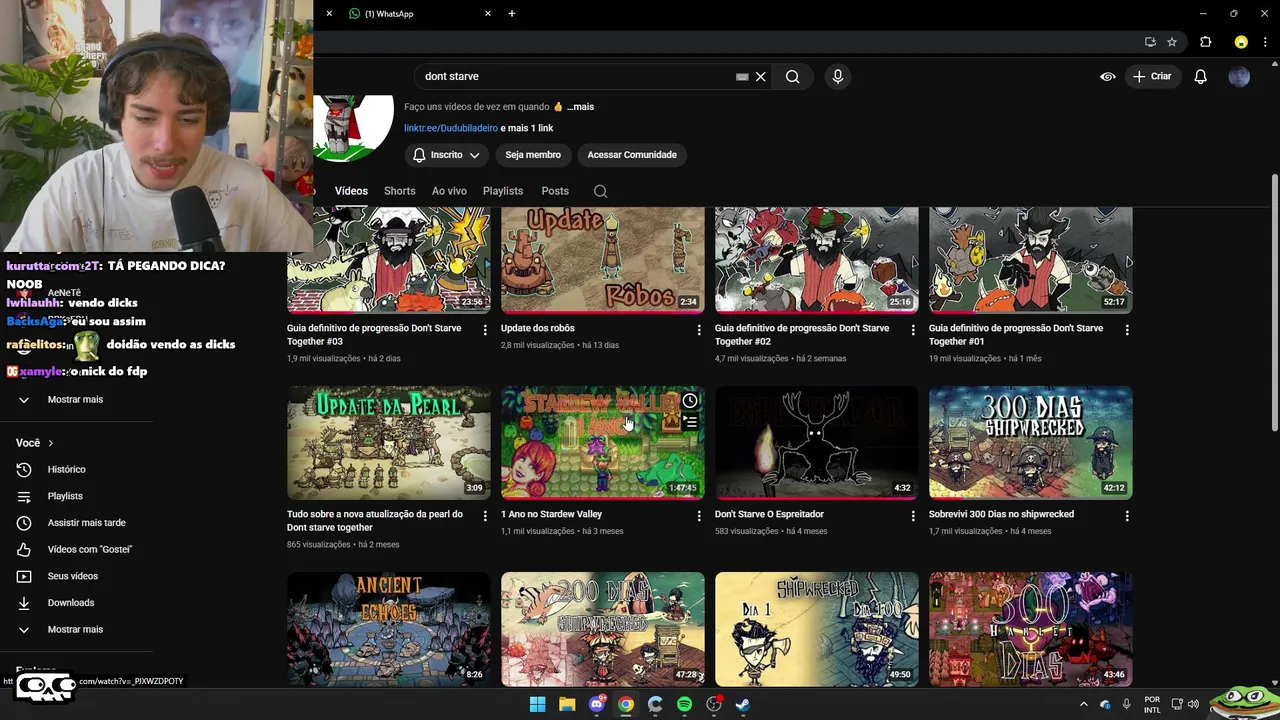Open Discord from the taskbar
Viewport: 1280px width, 720px height.
pyautogui.click(x=597, y=704)
